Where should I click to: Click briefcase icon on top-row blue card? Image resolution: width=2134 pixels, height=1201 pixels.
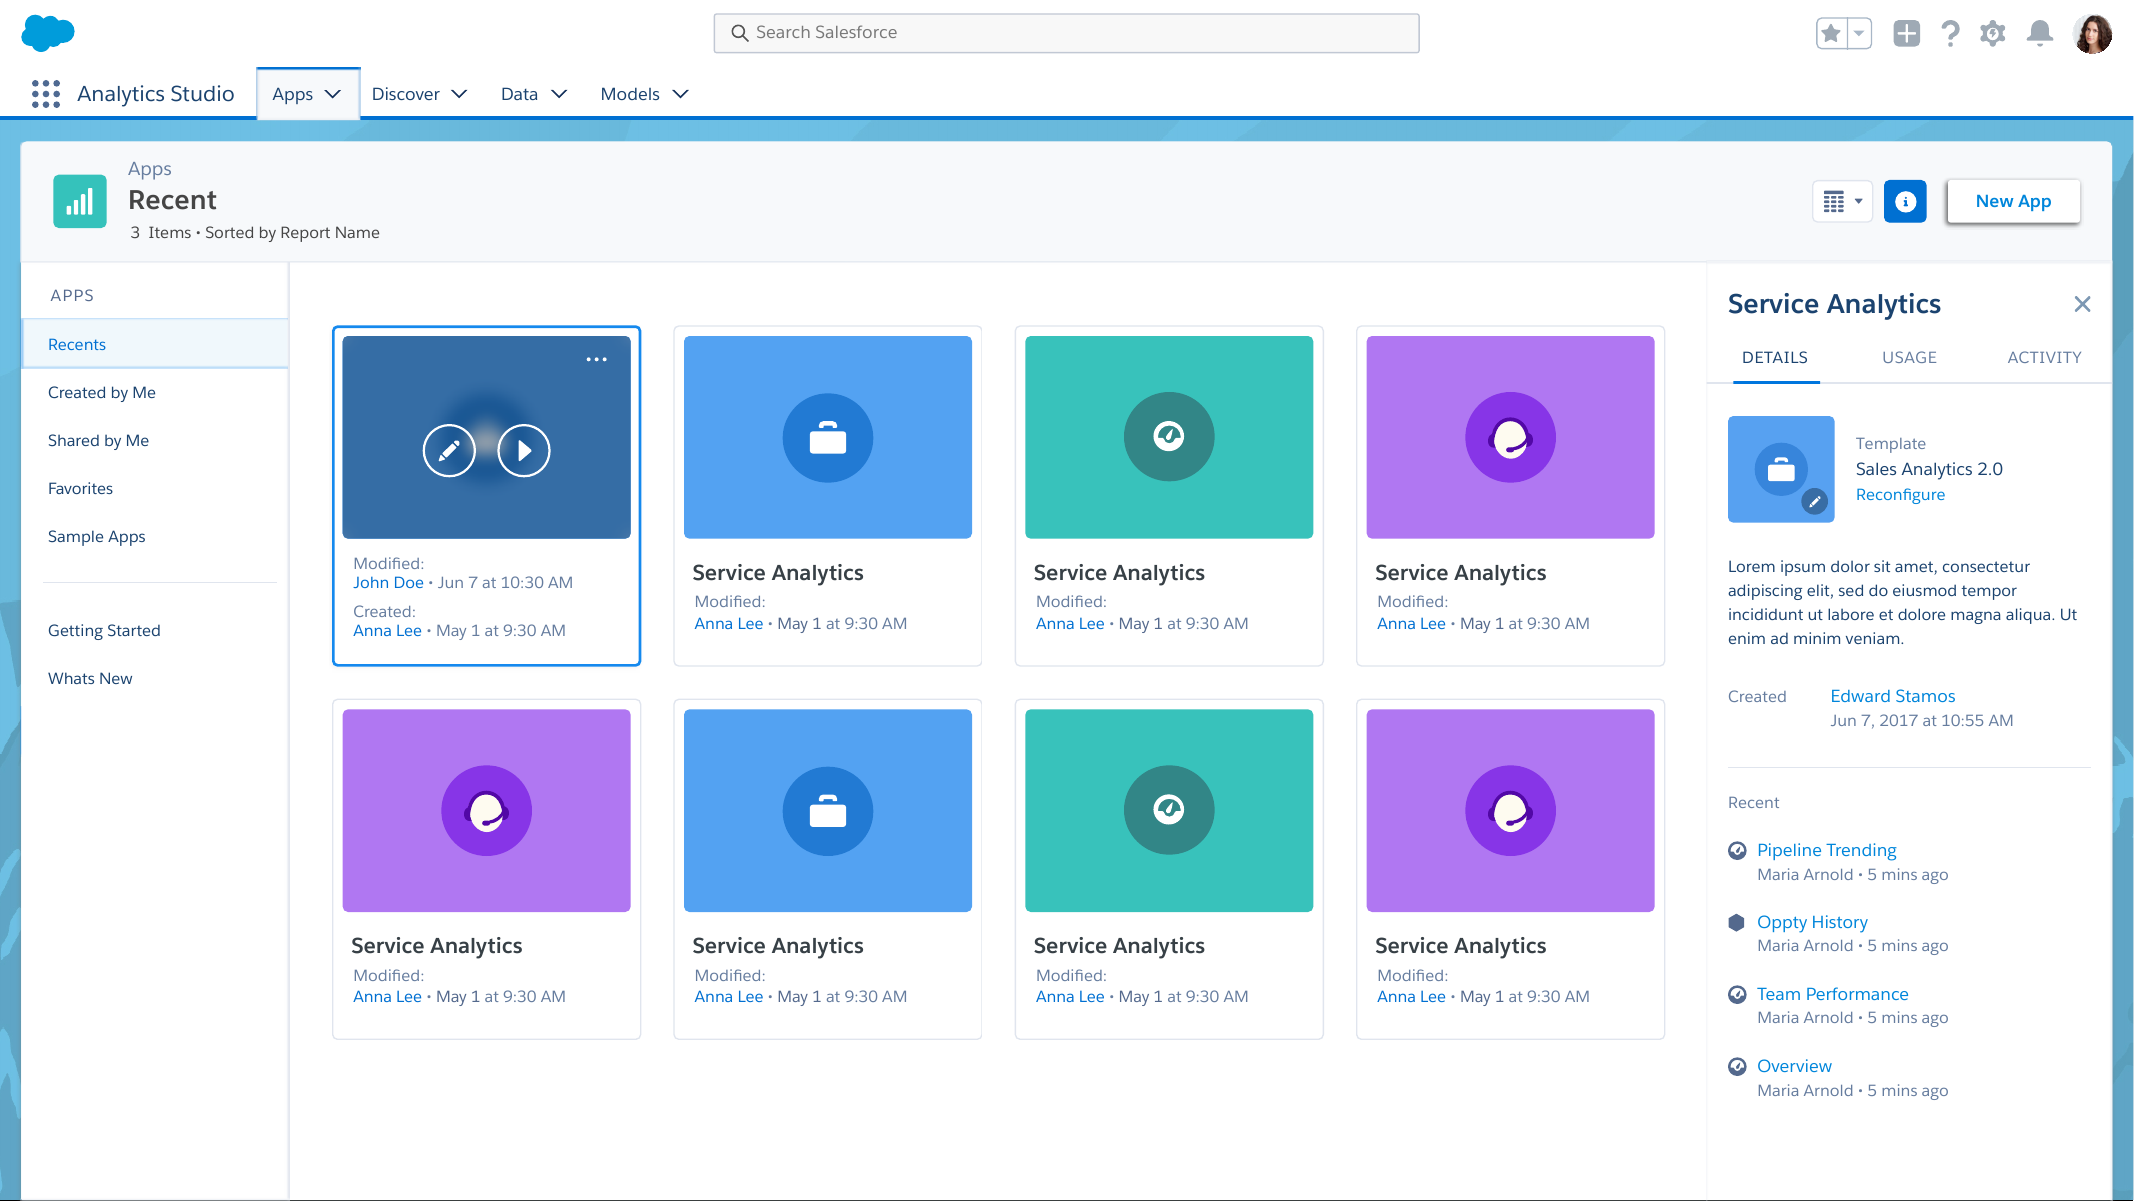(828, 438)
